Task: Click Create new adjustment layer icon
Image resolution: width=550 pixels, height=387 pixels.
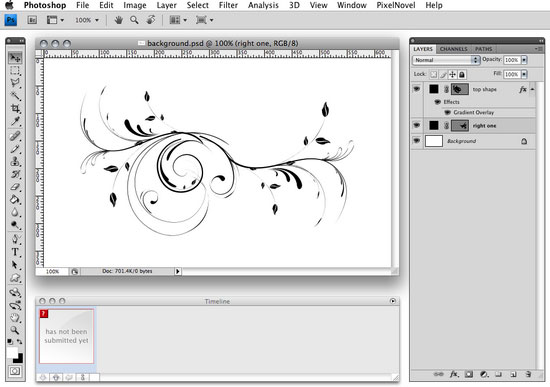Action: [484, 374]
